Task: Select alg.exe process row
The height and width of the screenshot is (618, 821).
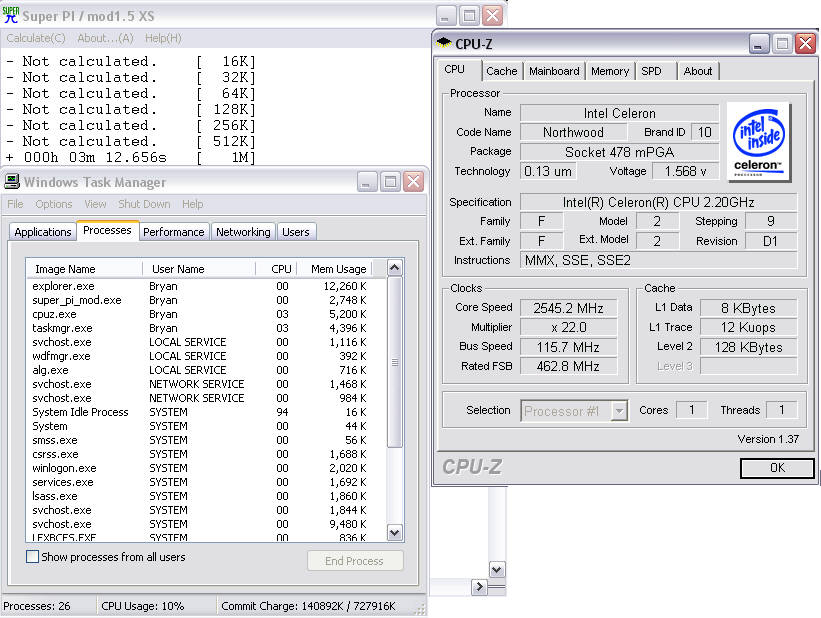Action: pyautogui.click(x=206, y=370)
